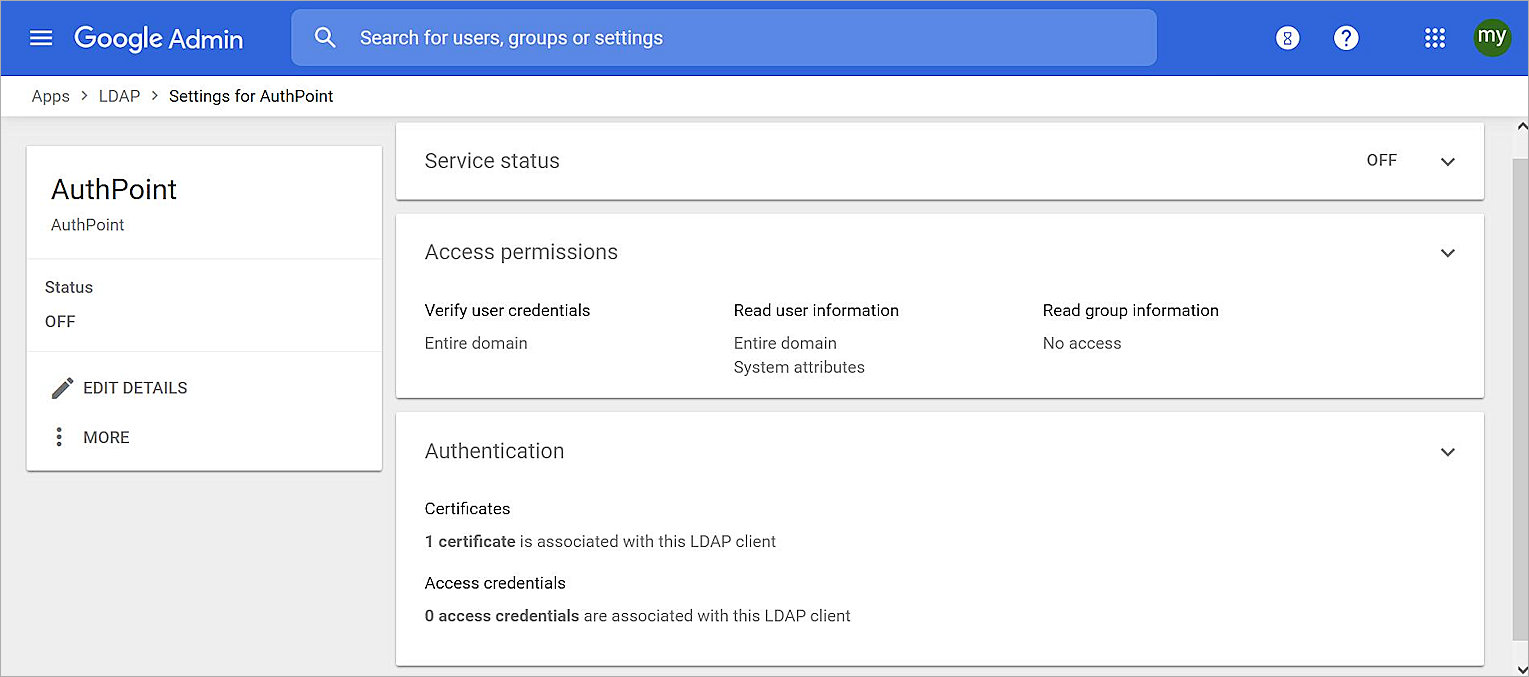The height and width of the screenshot is (677, 1529).
Task: Open the support icon beside the search bar
Action: pos(1286,37)
